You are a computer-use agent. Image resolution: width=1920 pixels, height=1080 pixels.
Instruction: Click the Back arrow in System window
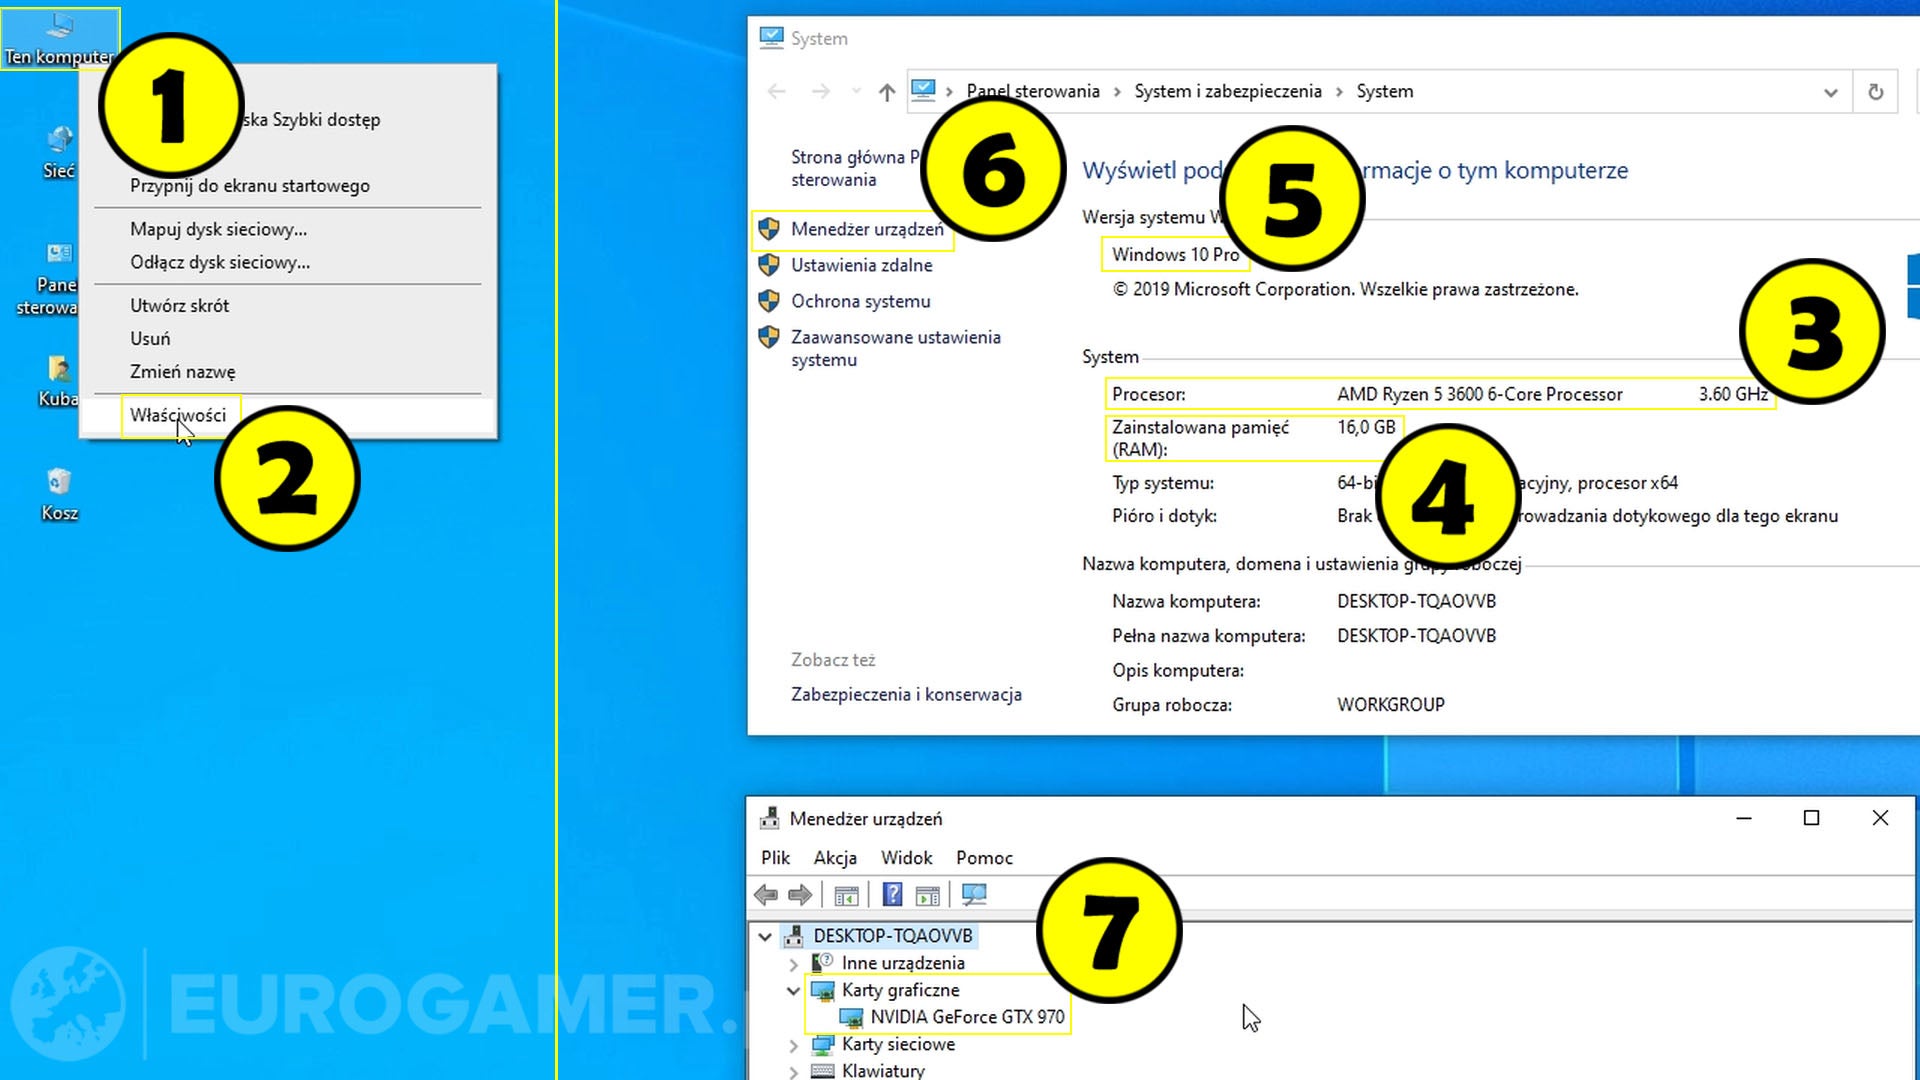click(x=776, y=91)
